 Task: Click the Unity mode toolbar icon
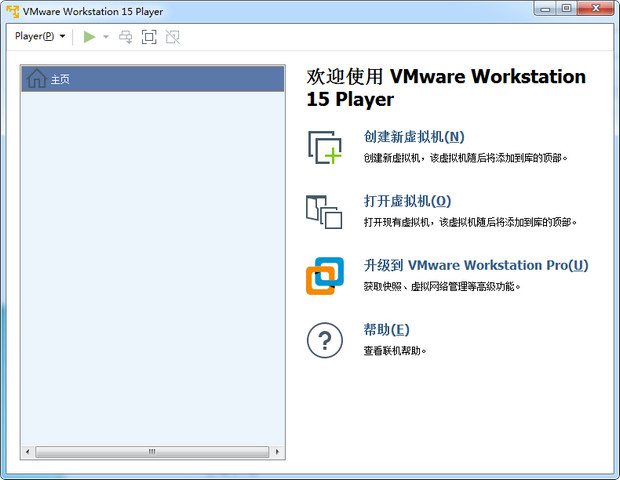[173, 37]
